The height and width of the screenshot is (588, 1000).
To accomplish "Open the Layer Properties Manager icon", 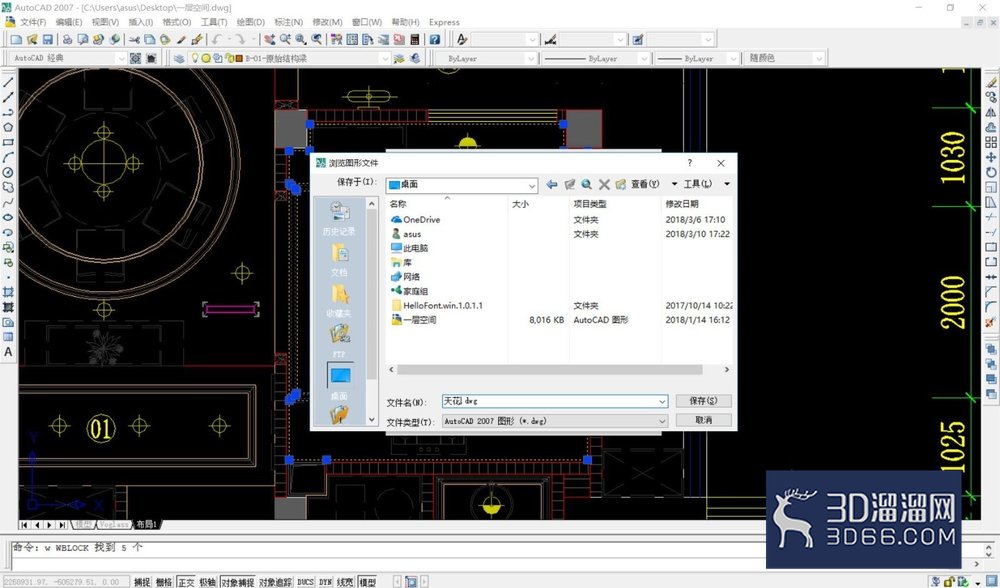I will click(179, 58).
